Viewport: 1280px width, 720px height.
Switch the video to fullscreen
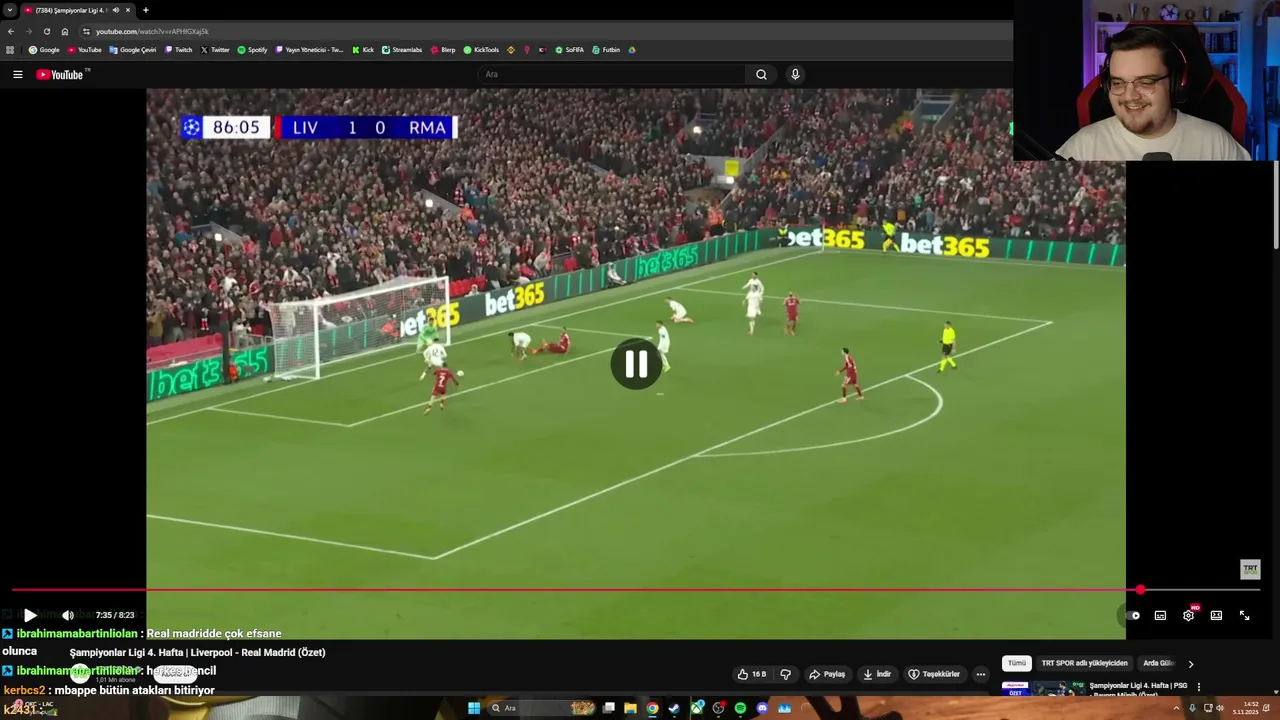point(1244,615)
